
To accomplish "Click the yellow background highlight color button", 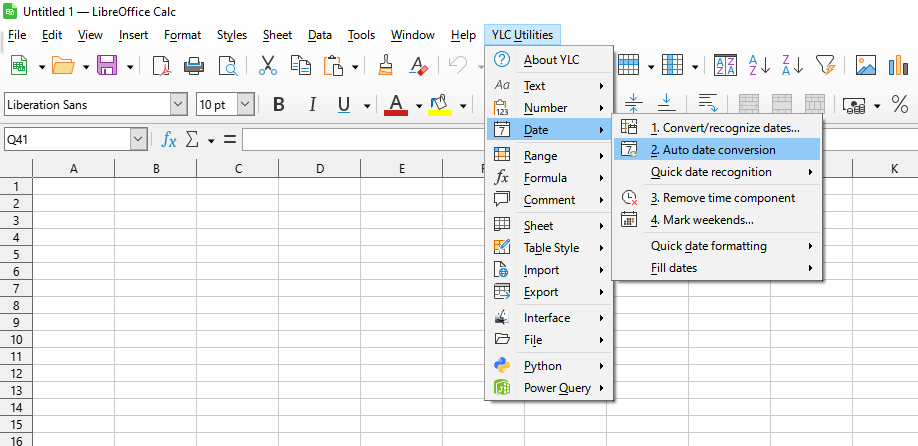I will (438, 105).
